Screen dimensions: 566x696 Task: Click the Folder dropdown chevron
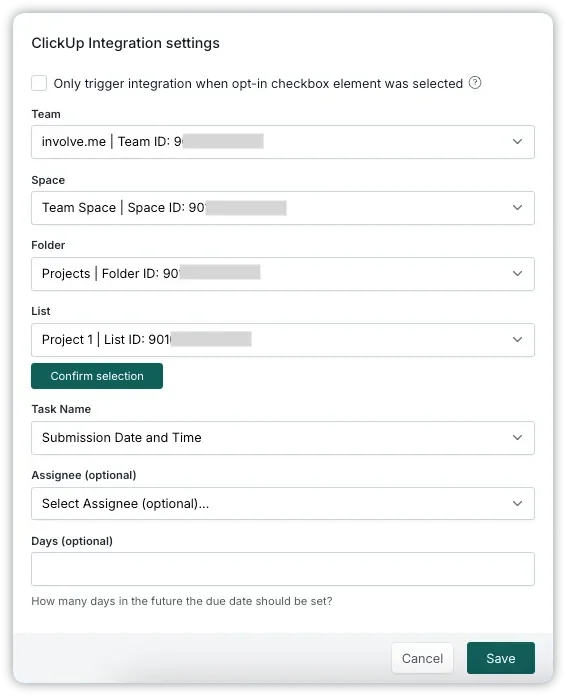(517, 273)
